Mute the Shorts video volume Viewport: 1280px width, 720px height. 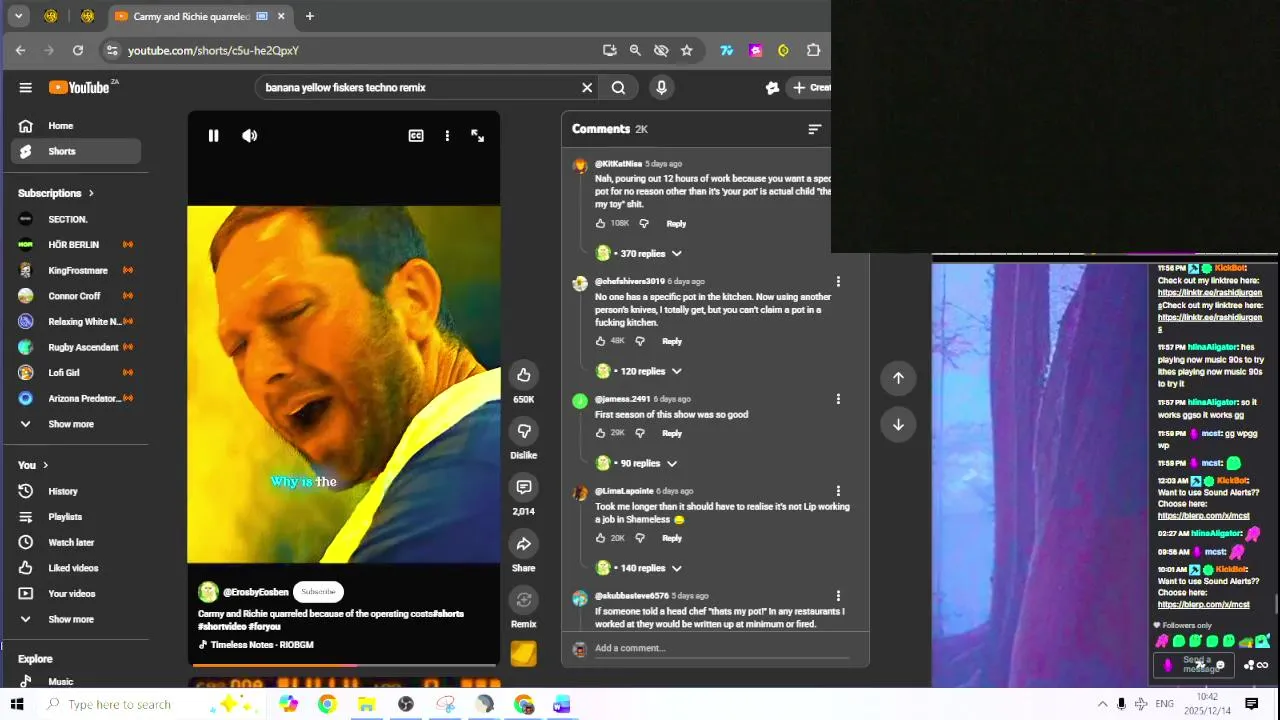pyautogui.click(x=250, y=136)
